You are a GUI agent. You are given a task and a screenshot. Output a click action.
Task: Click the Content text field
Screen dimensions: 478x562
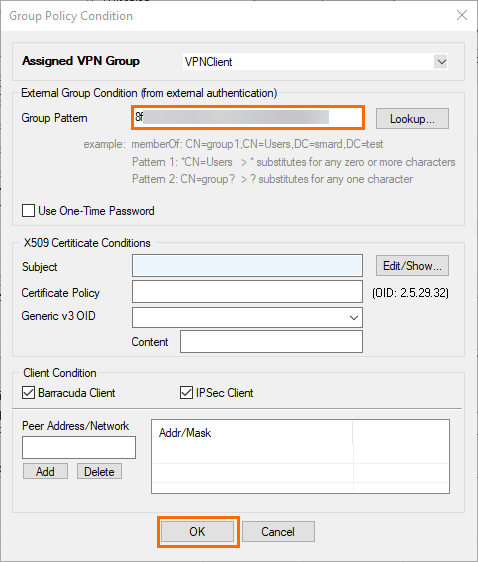(271, 342)
